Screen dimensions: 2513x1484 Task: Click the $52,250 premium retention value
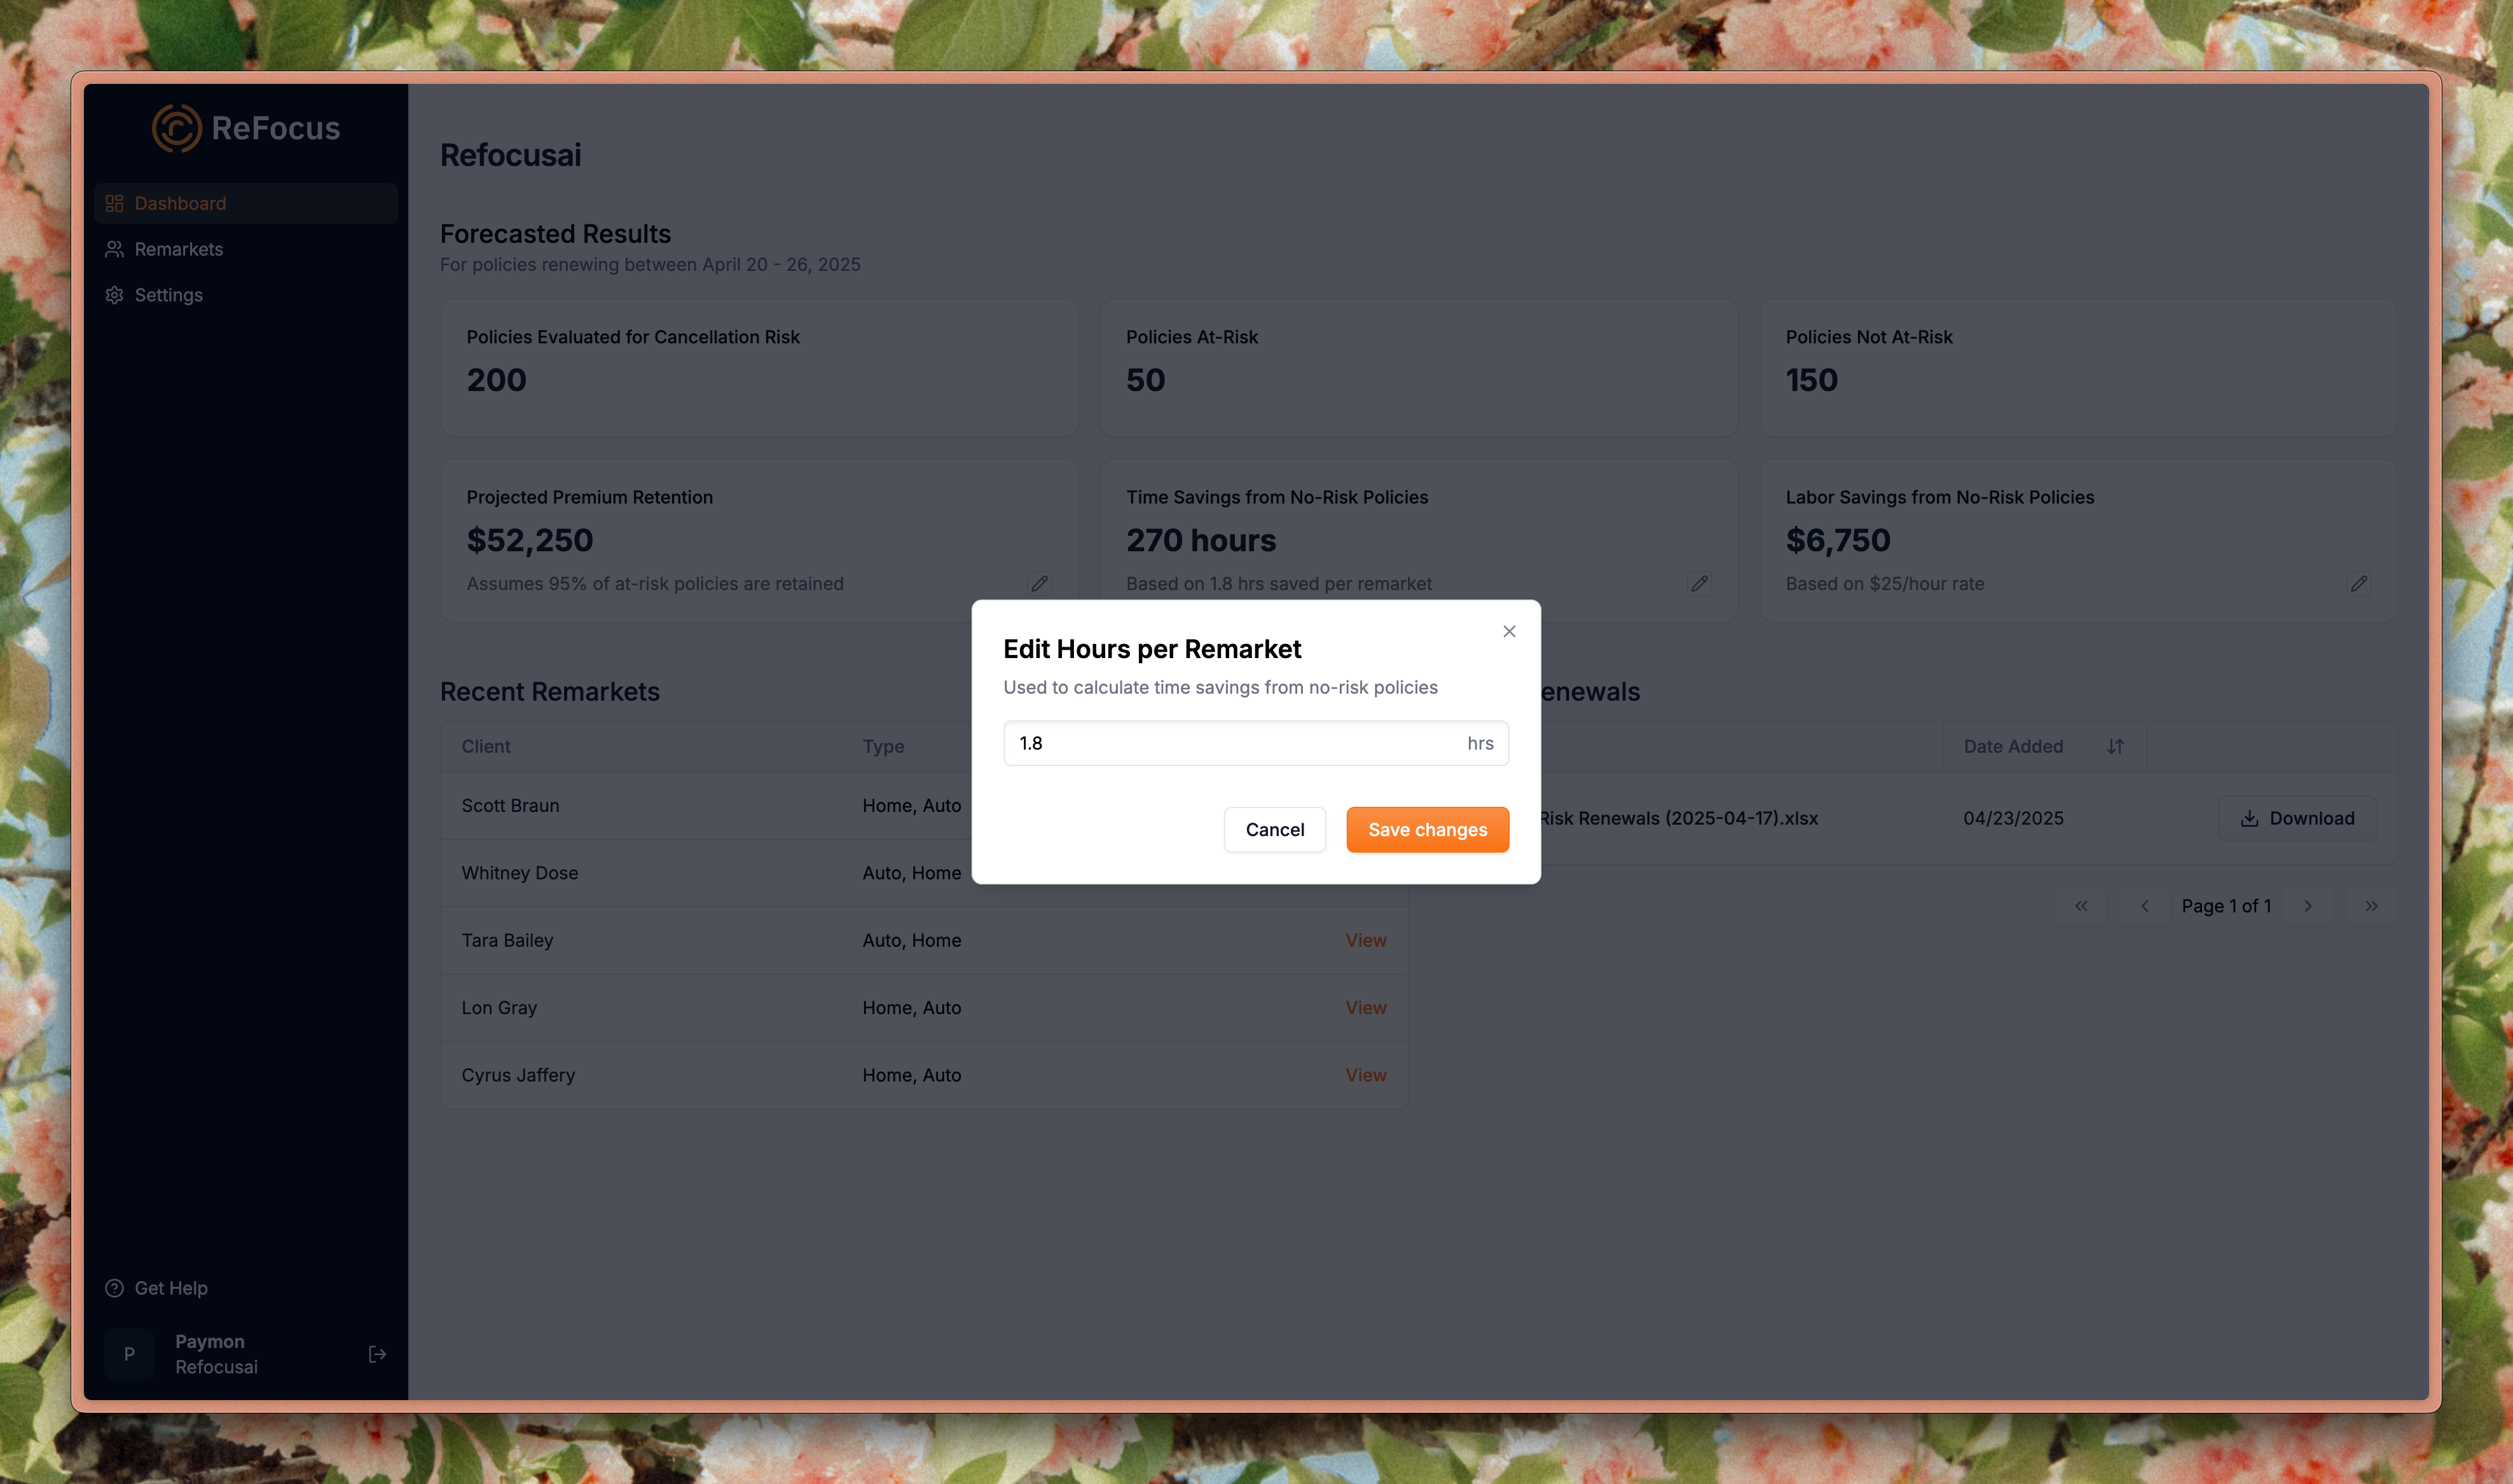pyautogui.click(x=529, y=541)
